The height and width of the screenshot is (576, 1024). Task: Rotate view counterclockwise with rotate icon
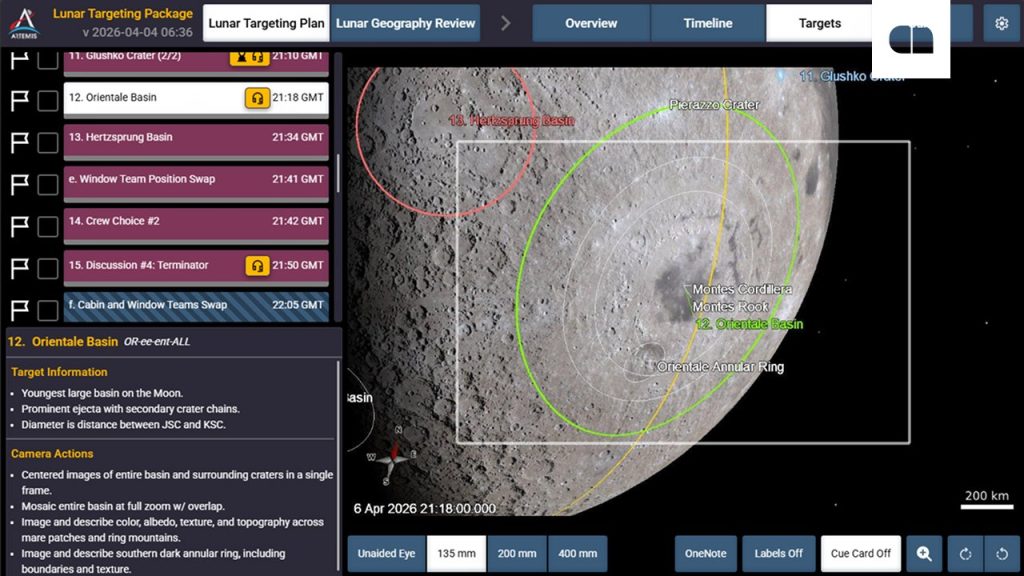point(1002,554)
